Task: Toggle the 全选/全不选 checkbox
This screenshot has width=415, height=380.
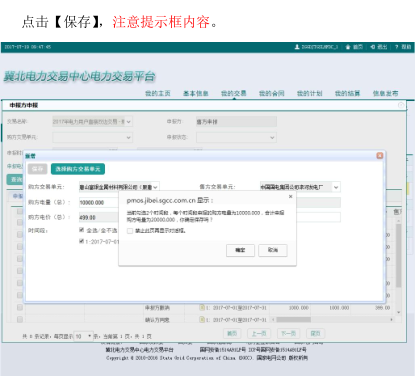Action: click(81, 230)
